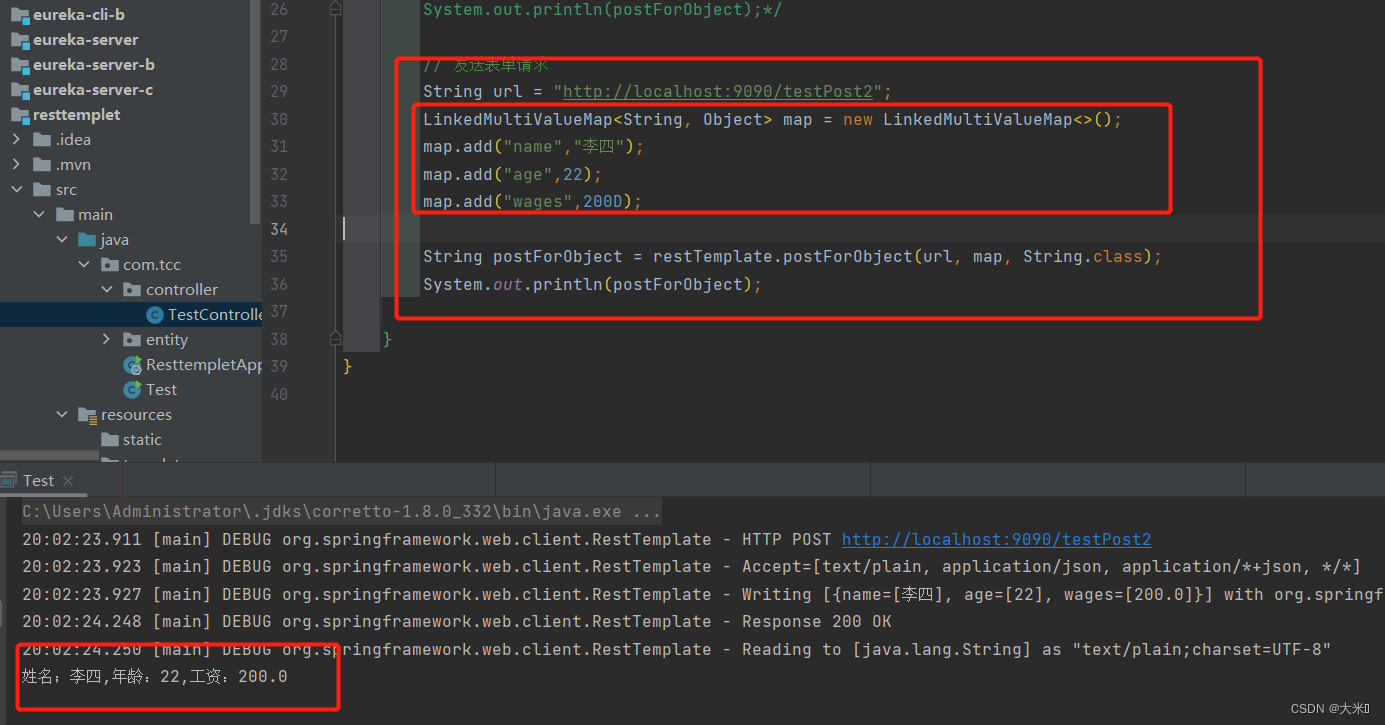Select the TestController file in tree
This screenshot has width=1385, height=725.
point(131,315)
